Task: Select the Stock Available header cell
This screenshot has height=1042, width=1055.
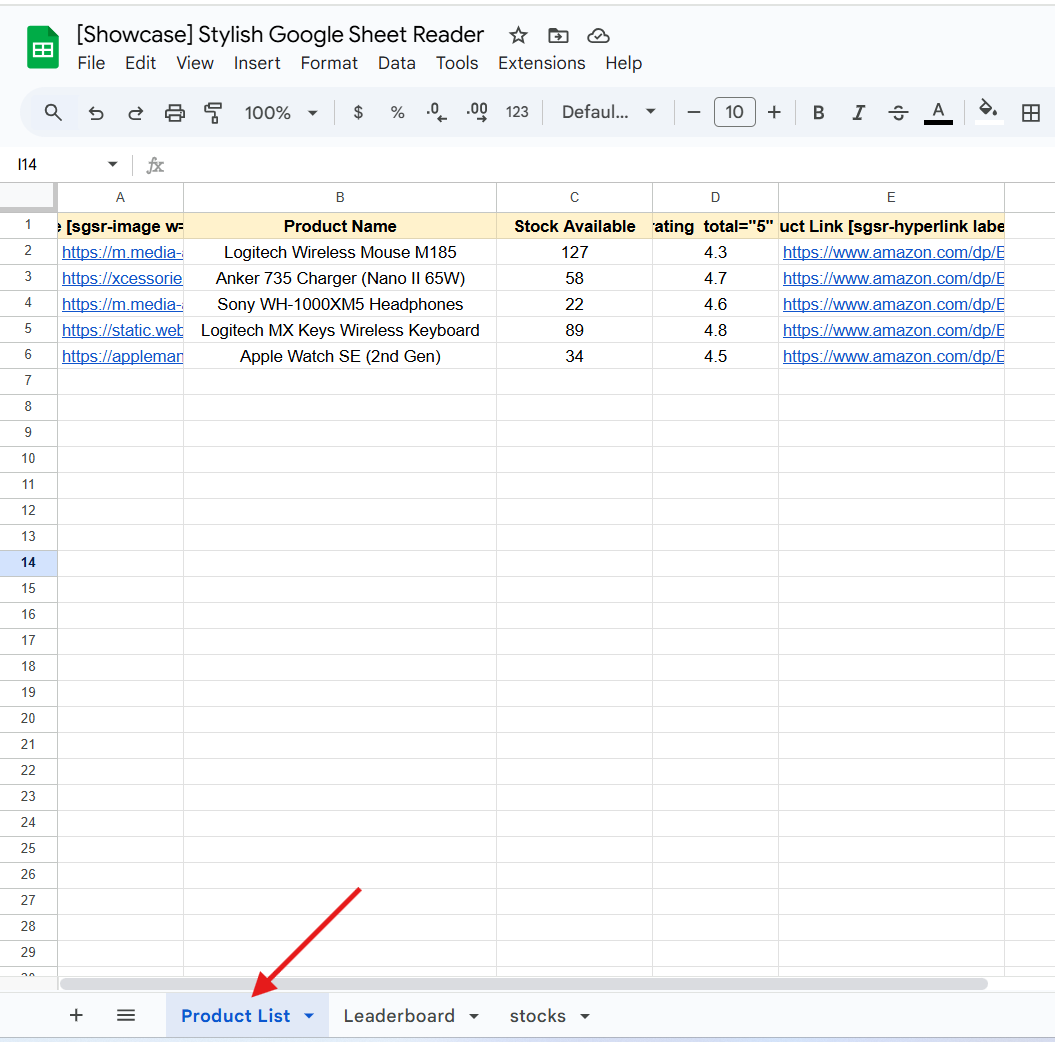Action: 574,226
